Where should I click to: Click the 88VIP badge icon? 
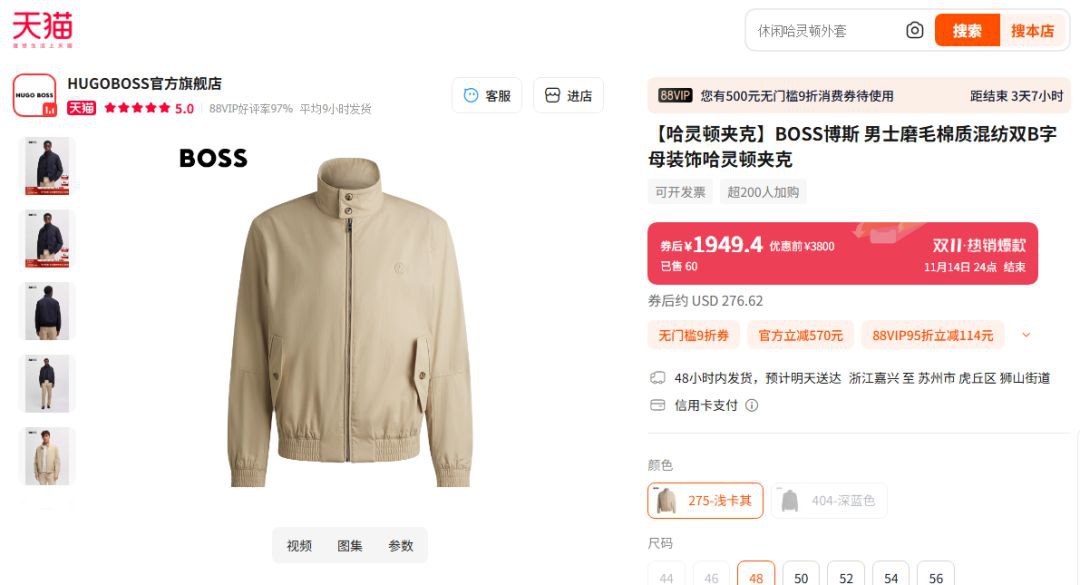pos(675,96)
